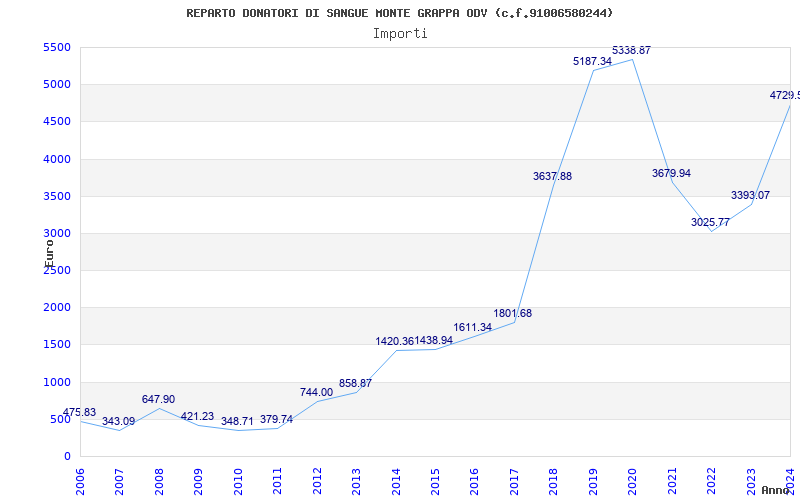This screenshot has height=500, width=800.
Task: Click x-axis year 2017
Action: coord(514,481)
